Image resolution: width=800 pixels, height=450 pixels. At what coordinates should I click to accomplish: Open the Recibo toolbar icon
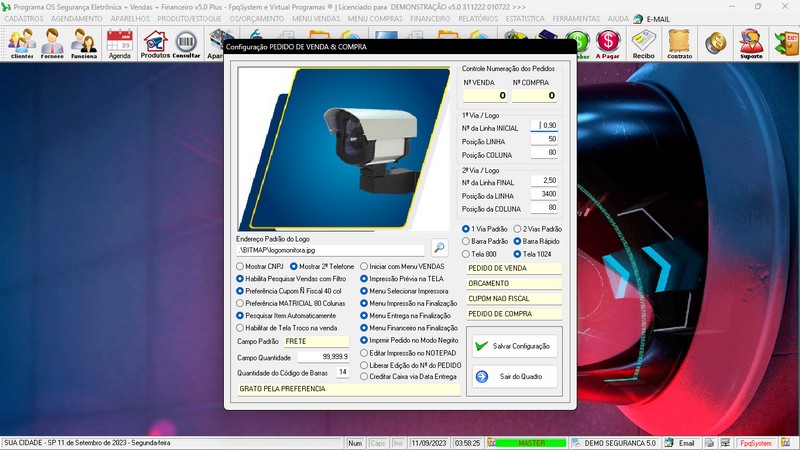(643, 44)
